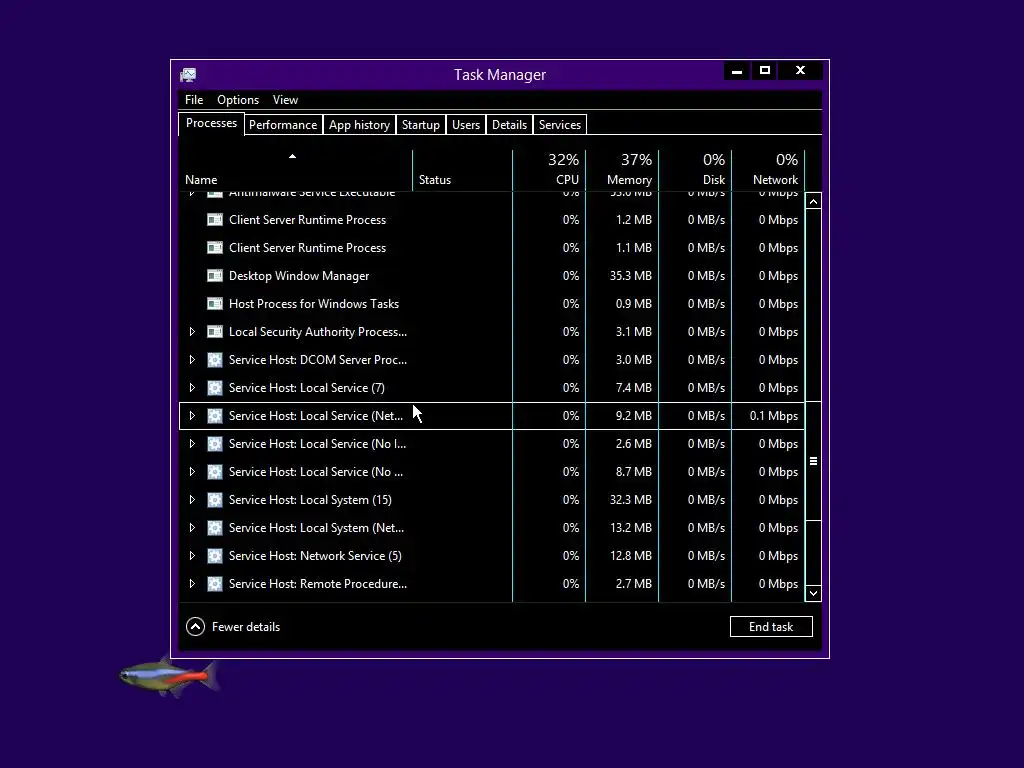Image resolution: width=1024 pixels, height=768 pixels.
Task: Expand Service Host: Local Service 8.7 MB row
Action: (192, 472)
